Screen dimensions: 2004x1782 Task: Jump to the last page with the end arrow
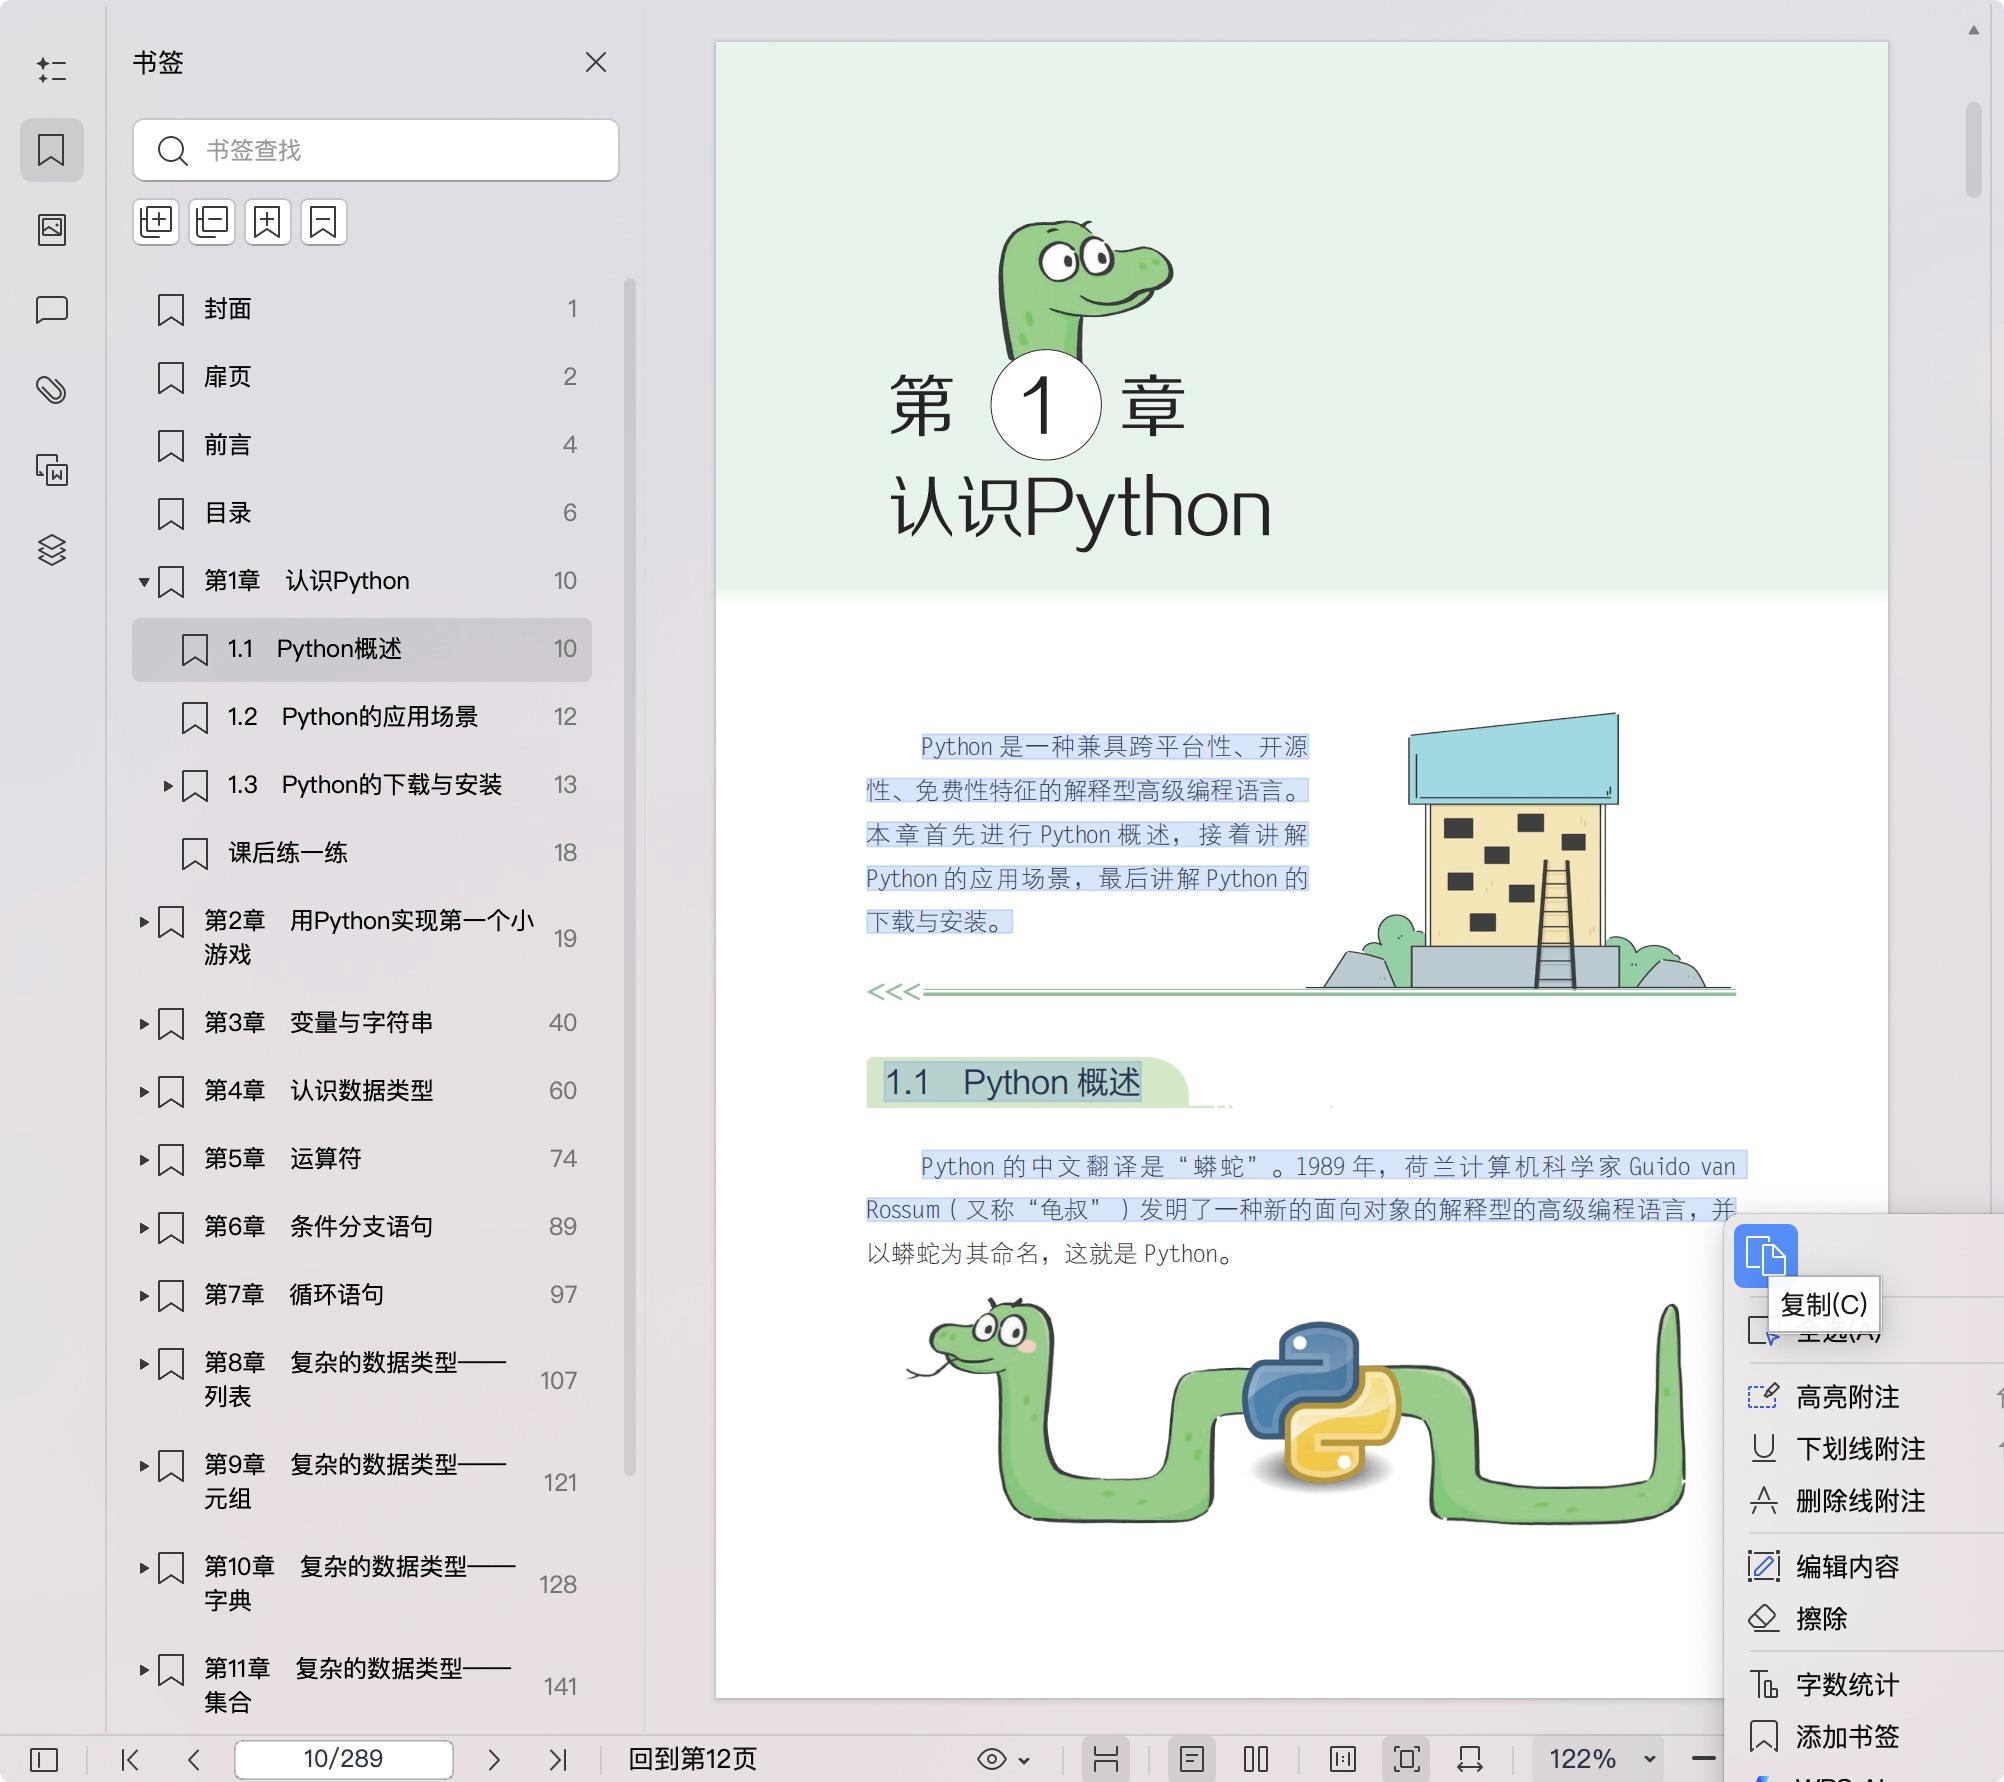557,1759
